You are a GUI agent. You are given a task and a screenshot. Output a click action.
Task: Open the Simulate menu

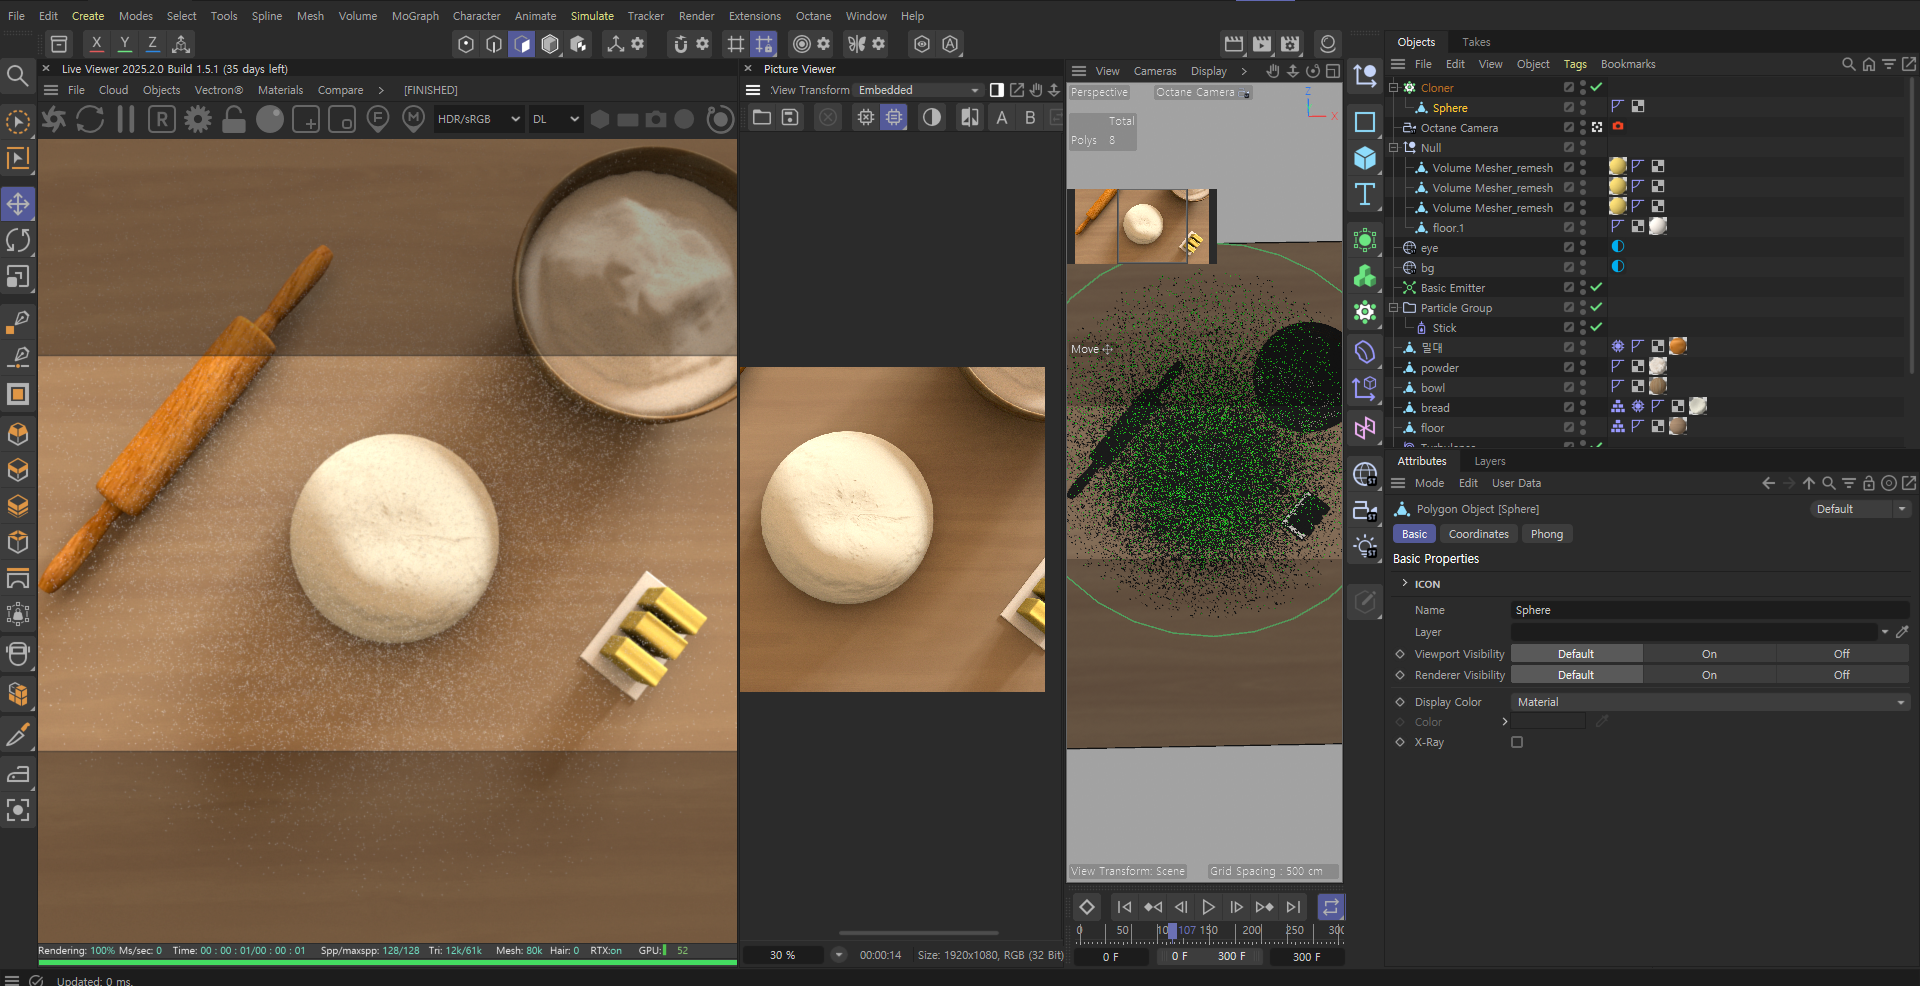(592, 16)
